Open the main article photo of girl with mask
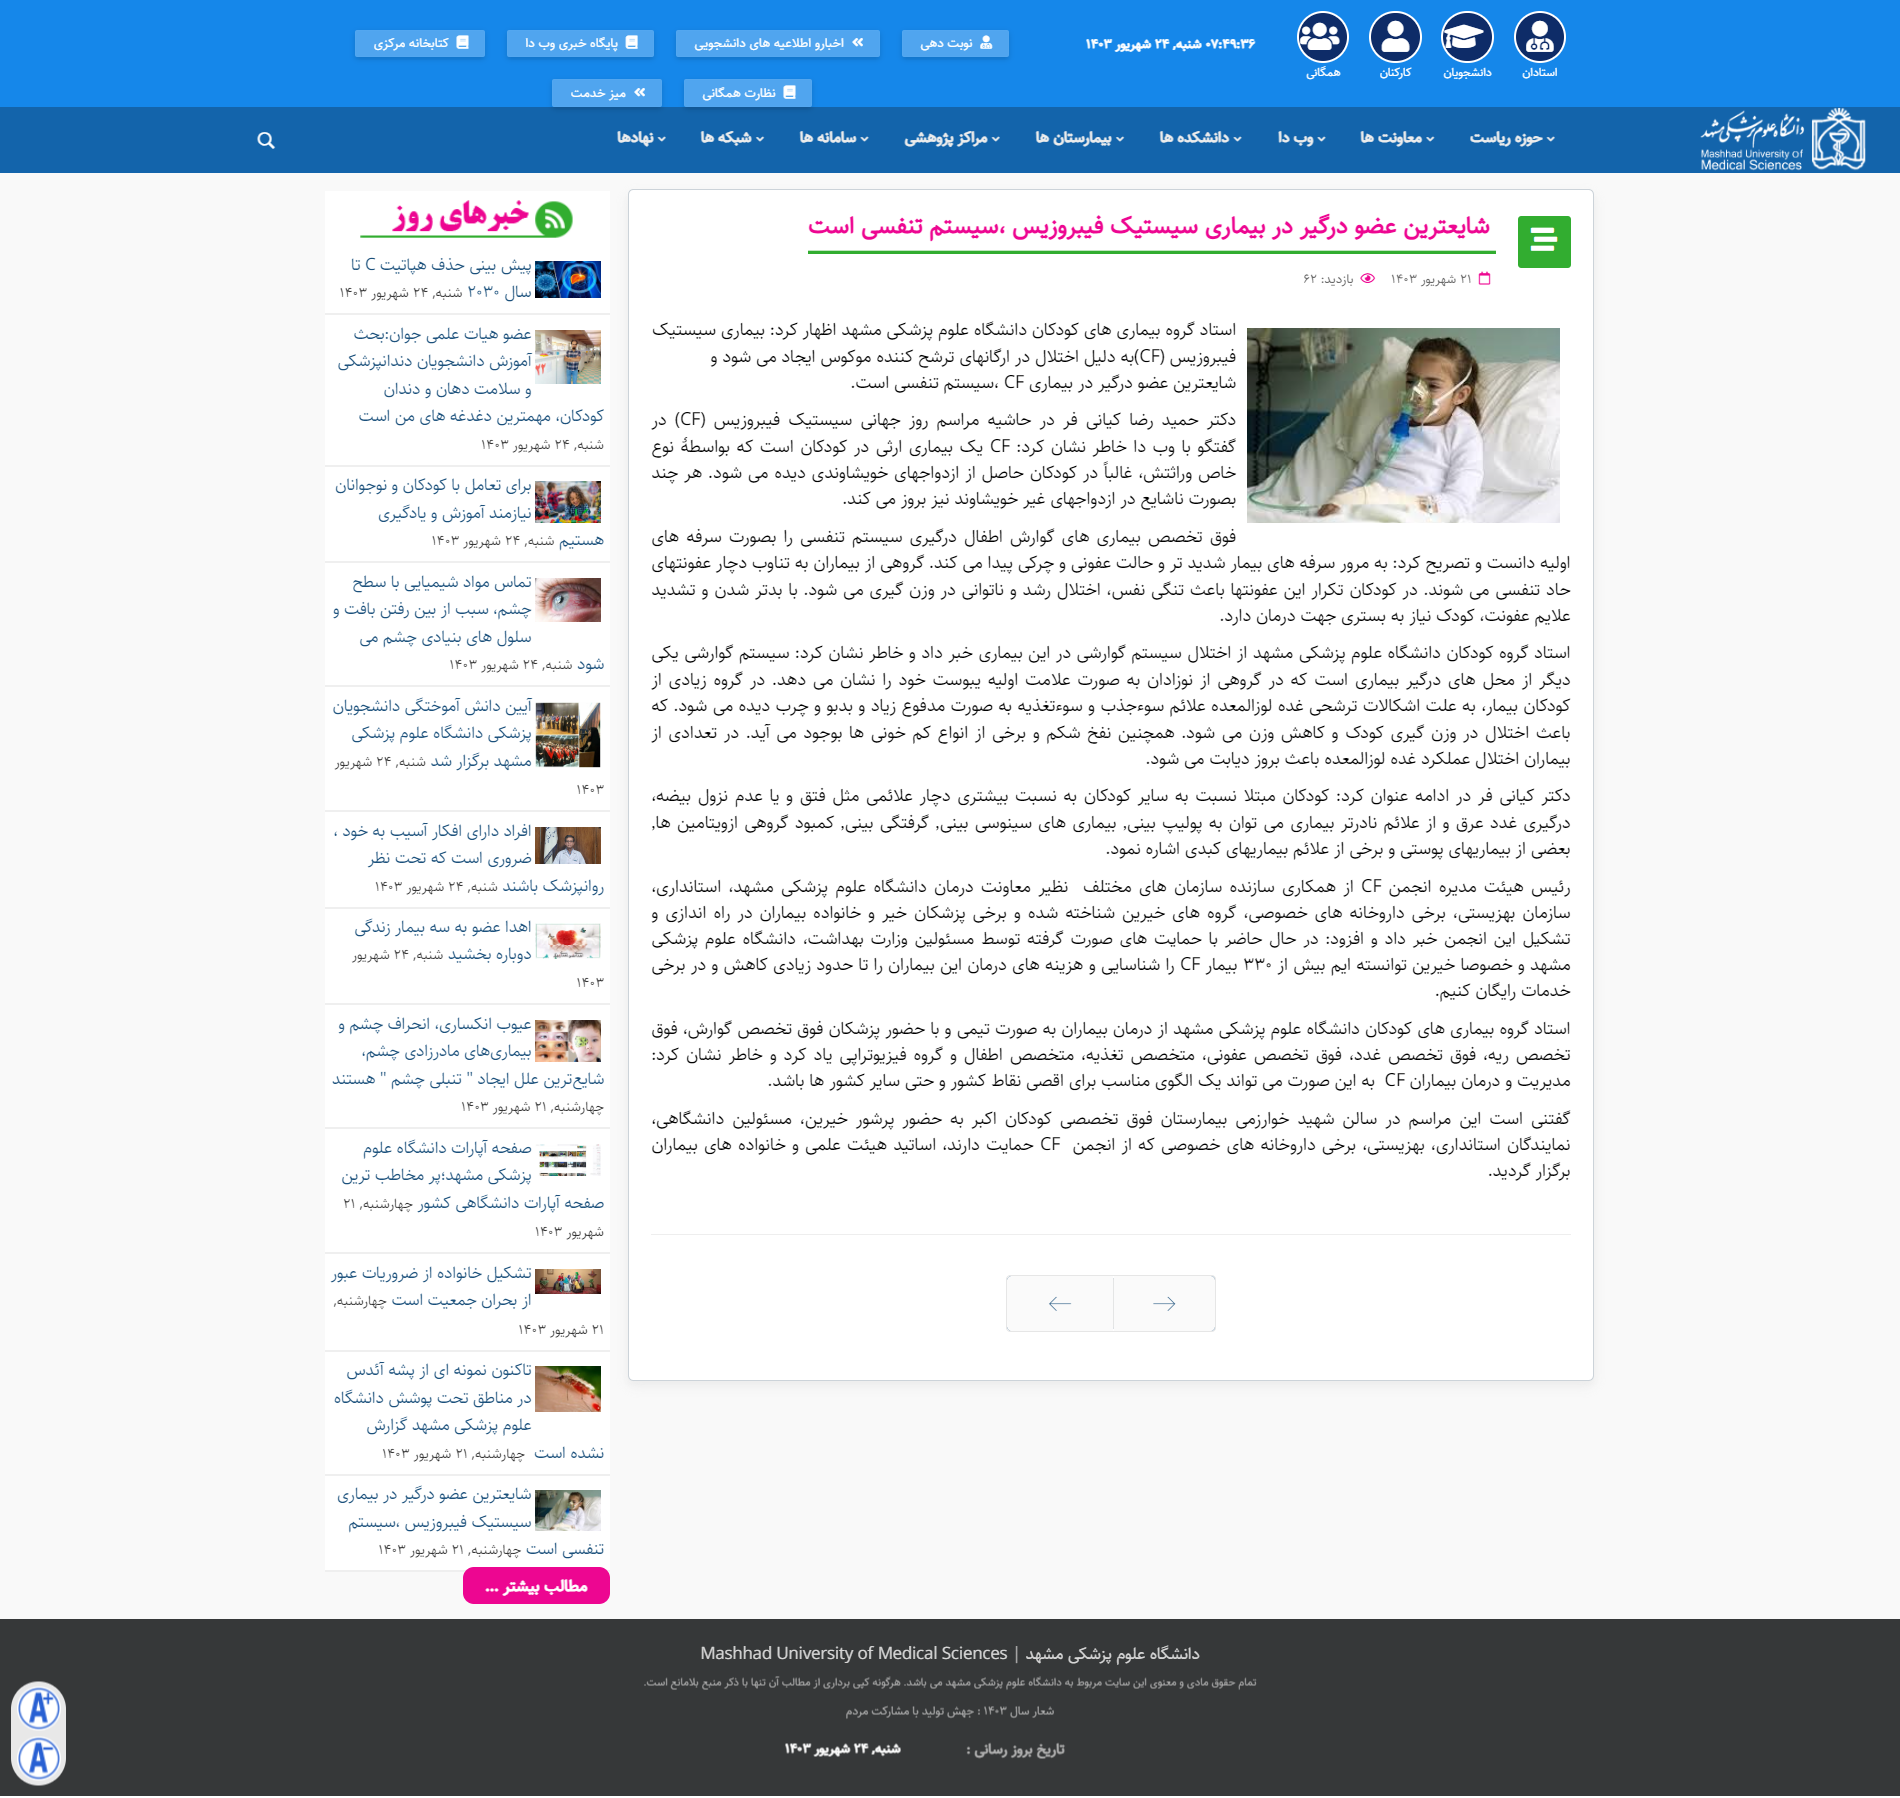The image size is (1900, 1798). pyautogui.click(x=1403, y=425)
